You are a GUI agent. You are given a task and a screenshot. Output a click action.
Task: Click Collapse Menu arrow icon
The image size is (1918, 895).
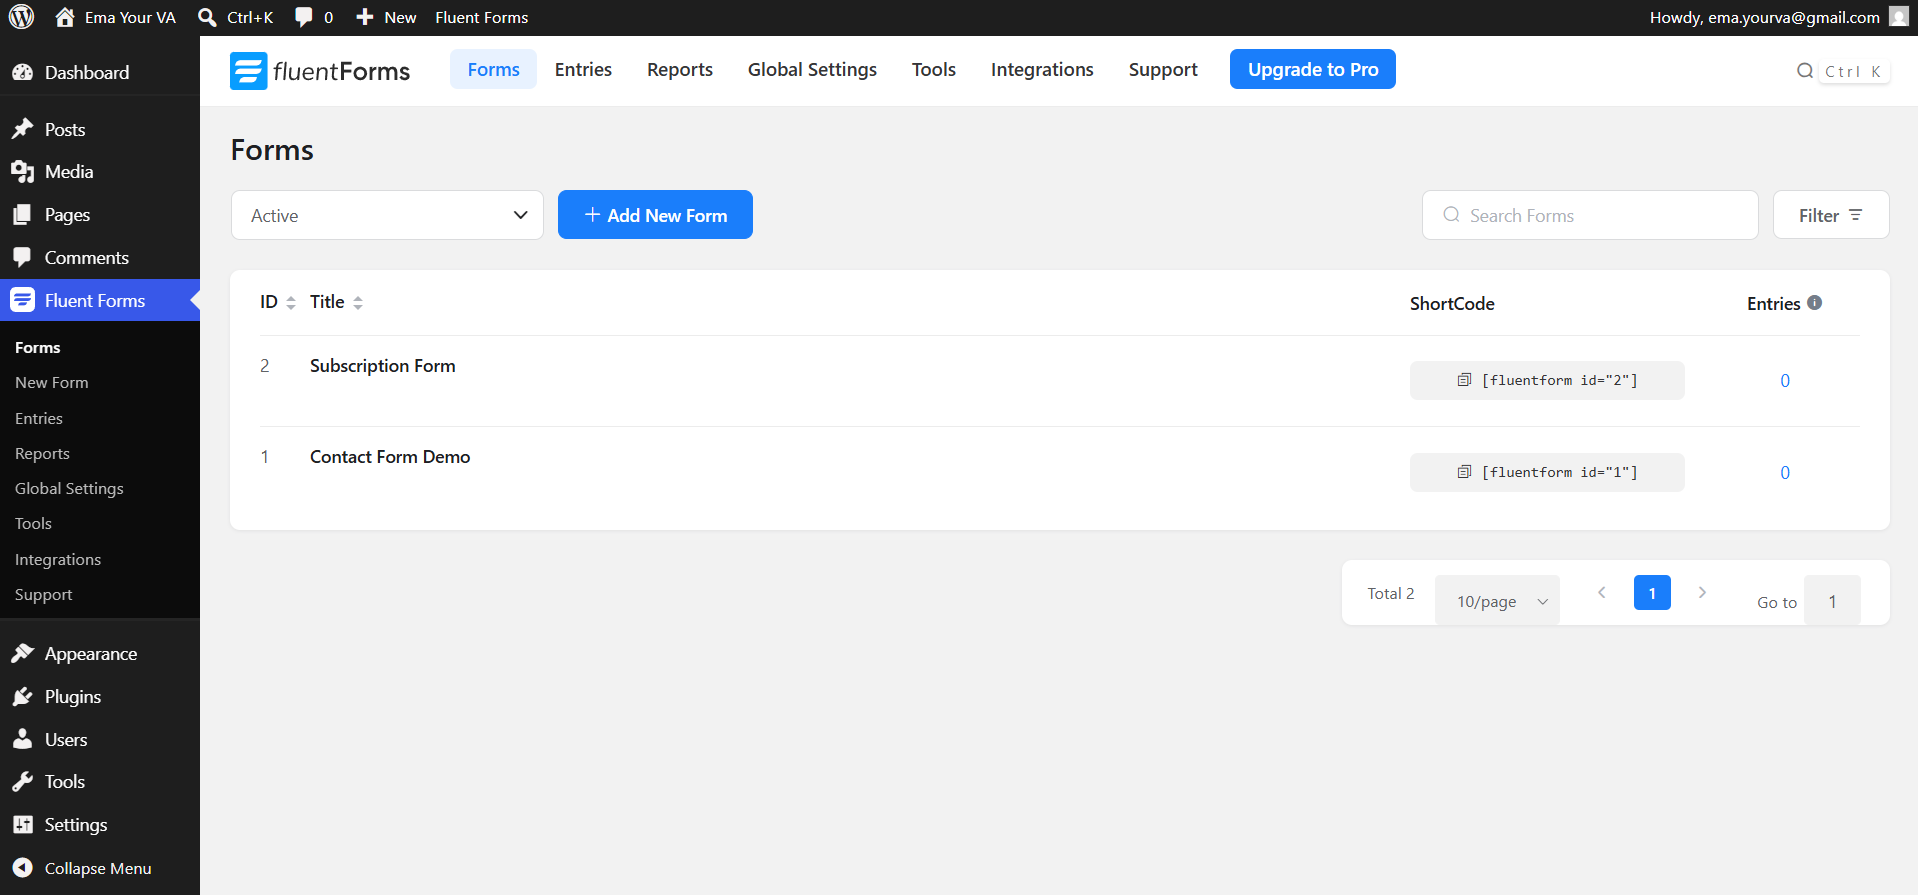tap(22, 868)
